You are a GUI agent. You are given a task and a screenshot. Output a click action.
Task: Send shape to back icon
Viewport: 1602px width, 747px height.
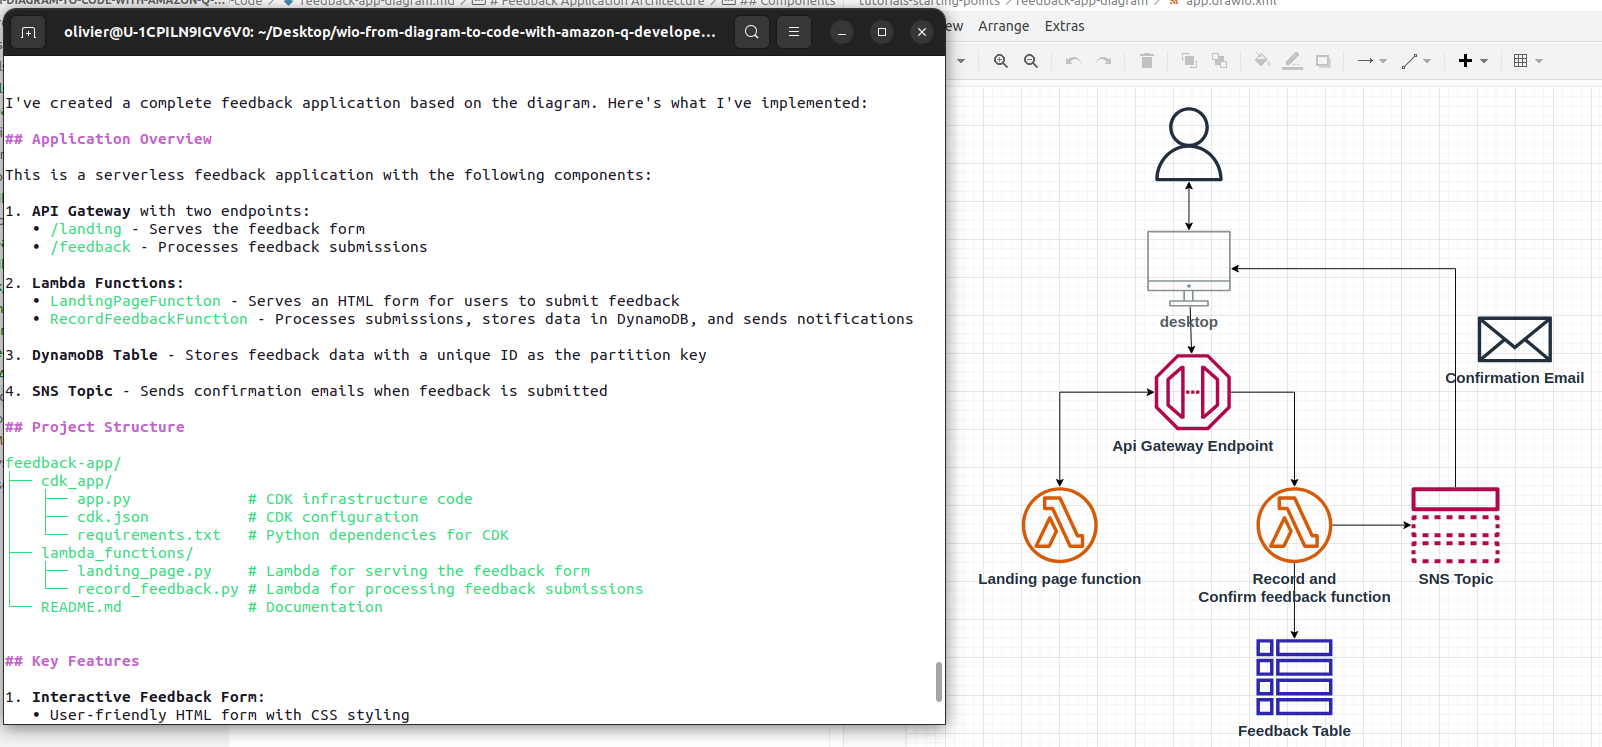(1220, 61)
